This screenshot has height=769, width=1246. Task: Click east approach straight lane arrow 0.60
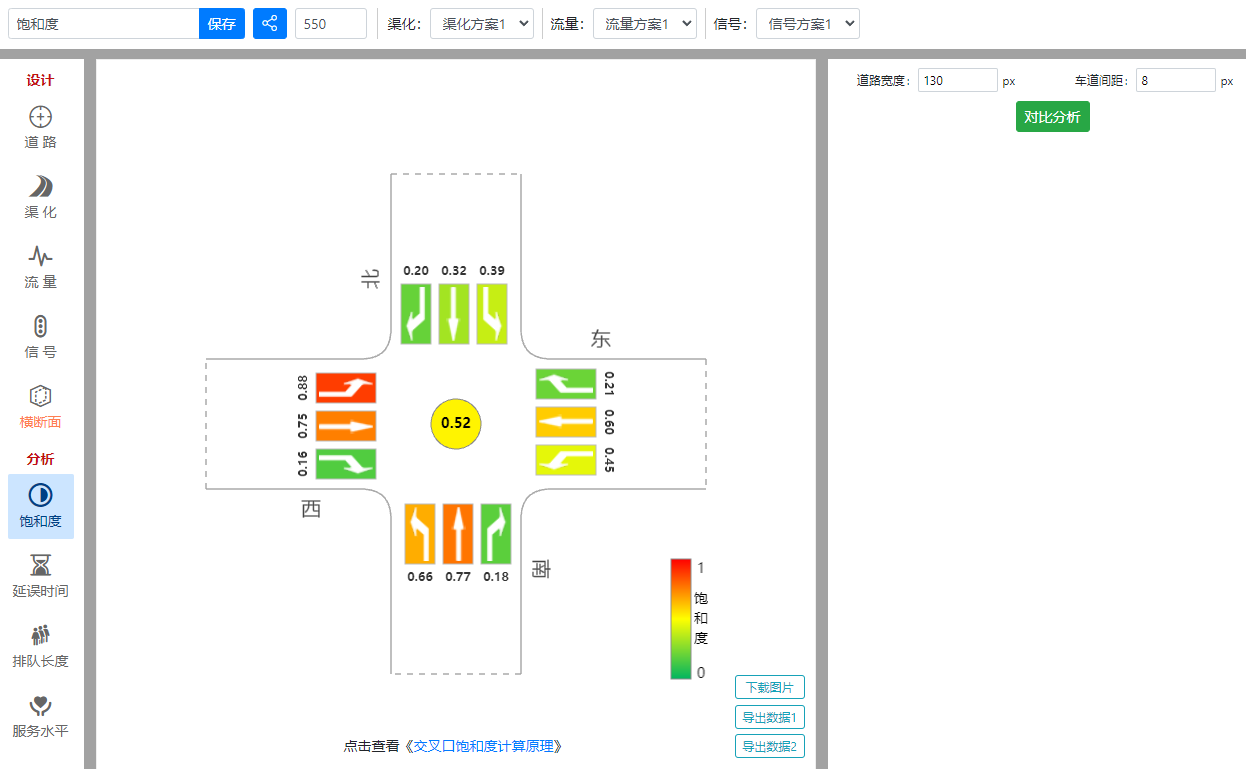click(x=566, y=422)
